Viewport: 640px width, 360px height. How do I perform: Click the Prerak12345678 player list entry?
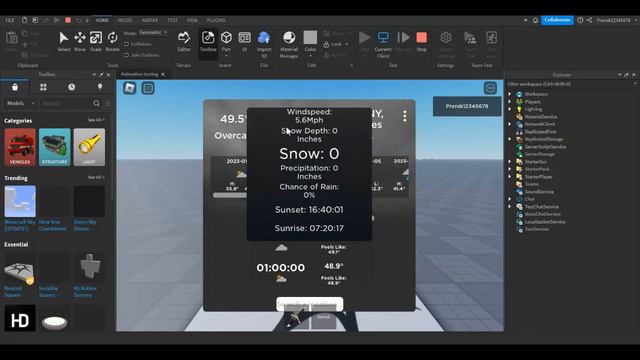[x=467, y=106]
